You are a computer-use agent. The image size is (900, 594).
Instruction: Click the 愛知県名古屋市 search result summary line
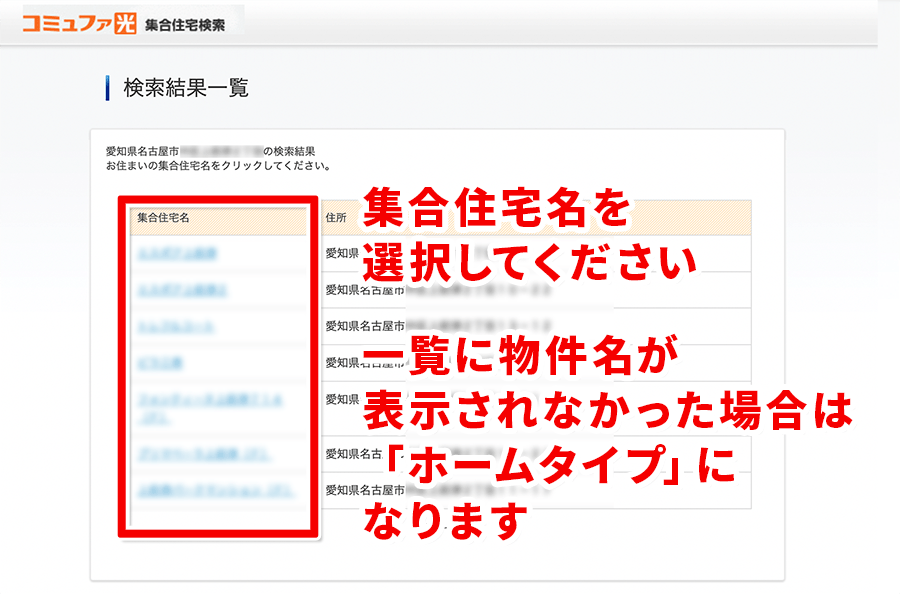click(214, 151)
